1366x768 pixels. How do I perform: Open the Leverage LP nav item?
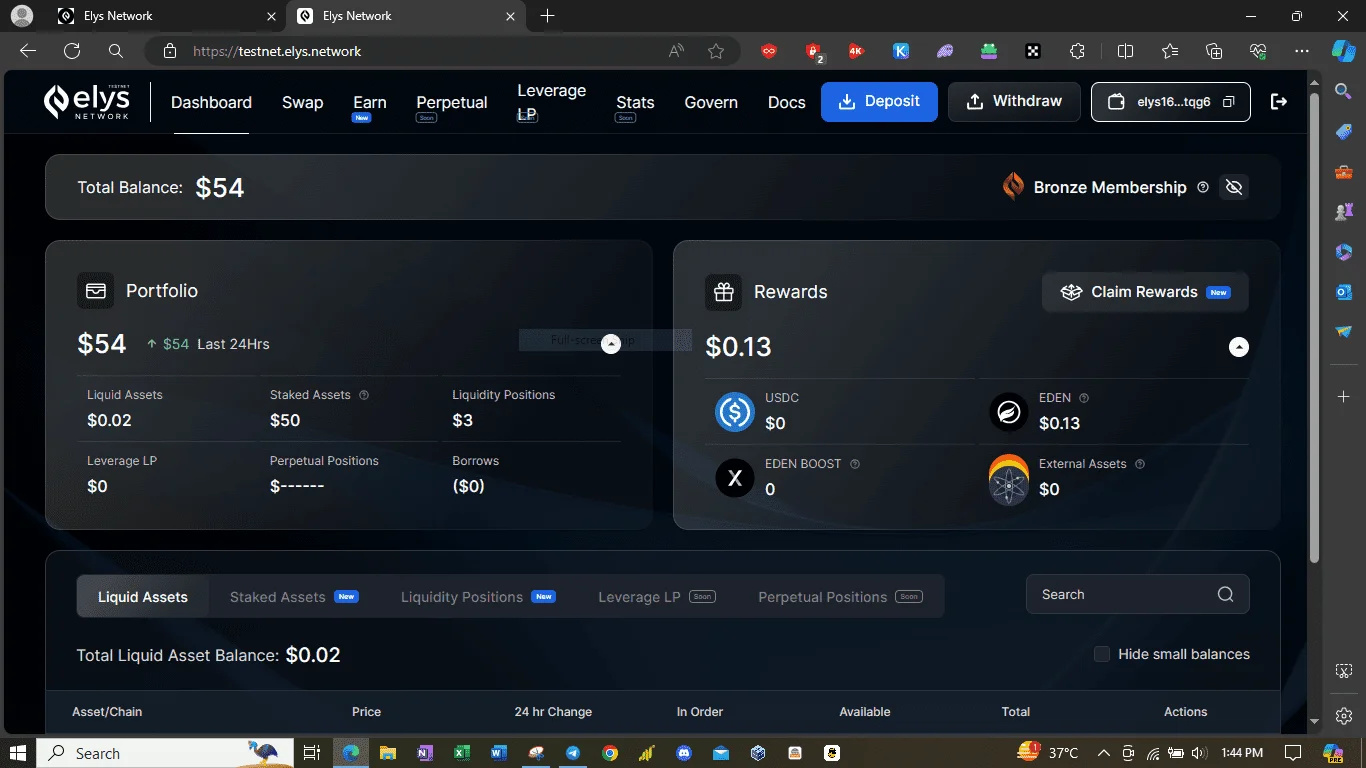551,102
